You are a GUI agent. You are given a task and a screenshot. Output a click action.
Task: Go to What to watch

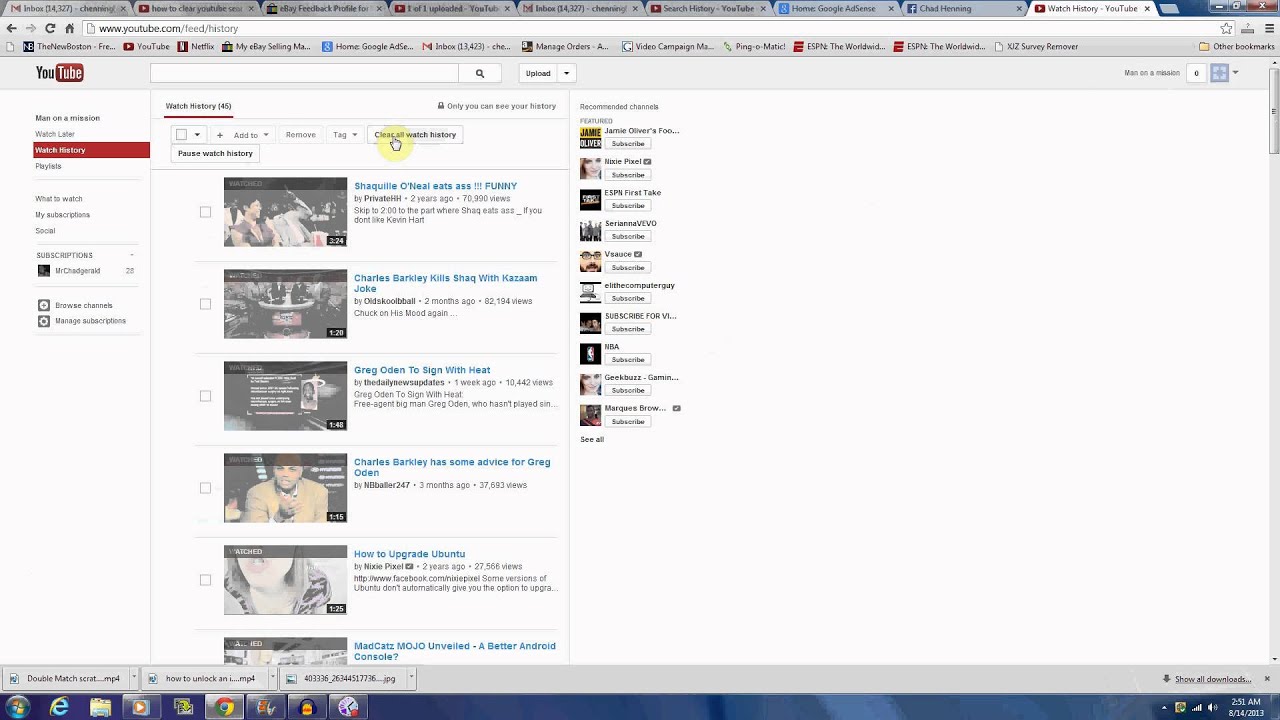(x=59, y=199)
